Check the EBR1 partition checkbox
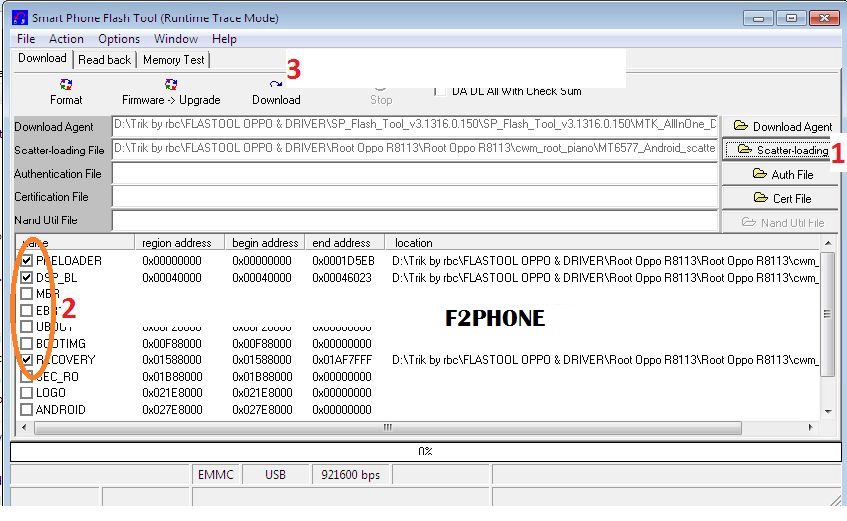 tap(26, 310)
